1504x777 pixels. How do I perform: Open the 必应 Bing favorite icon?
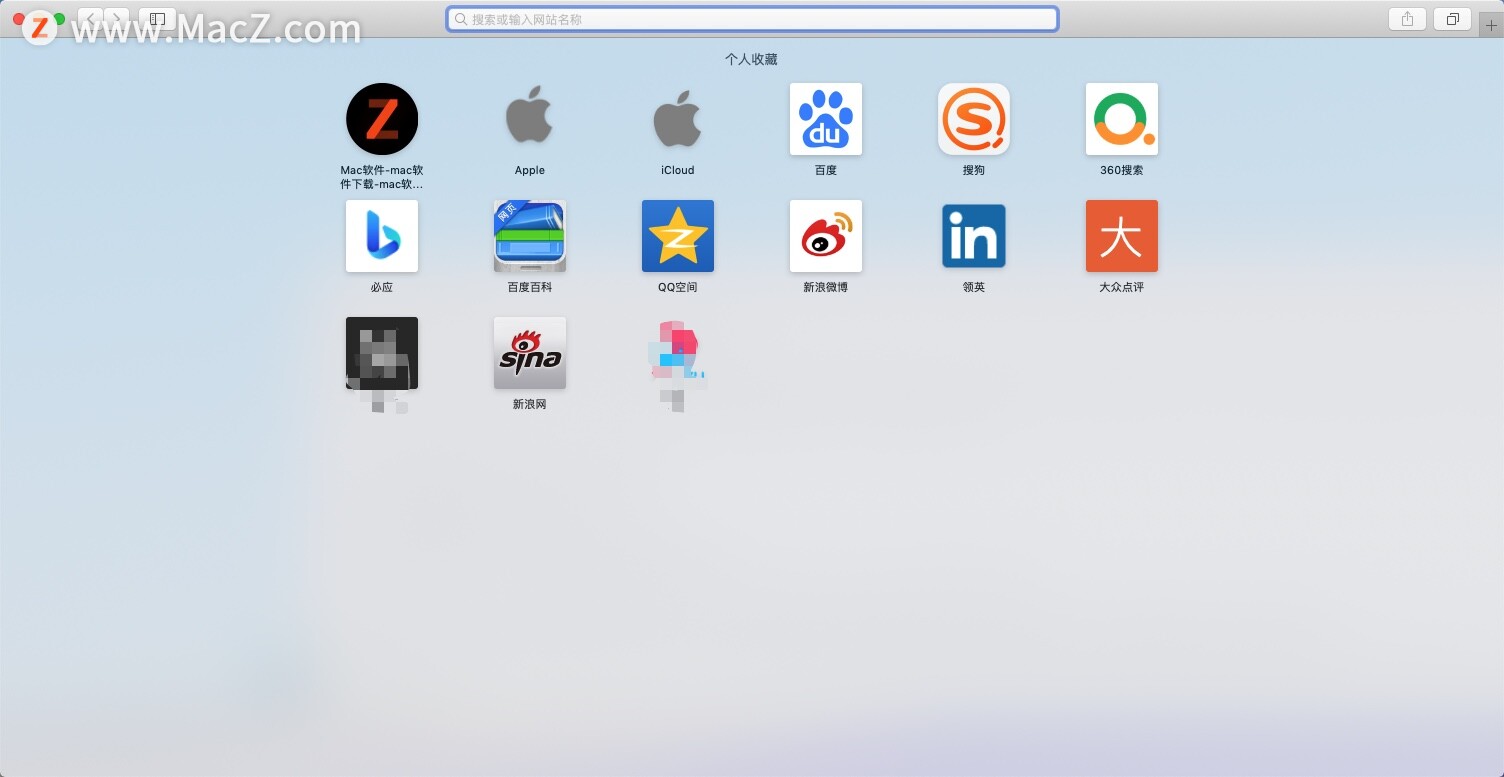tap(382, 236)
